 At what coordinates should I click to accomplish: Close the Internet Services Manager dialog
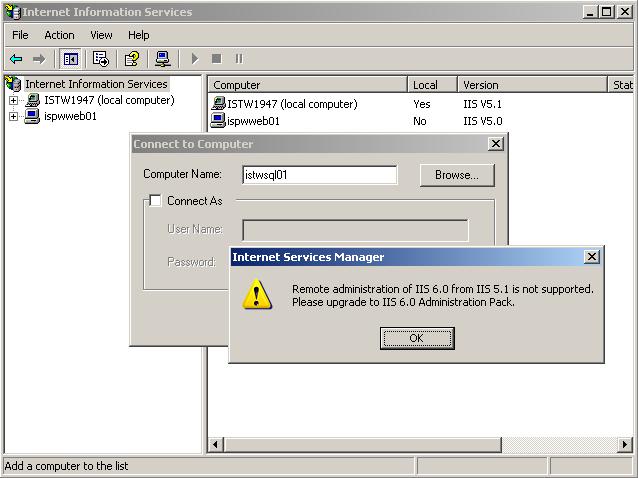[592, 257]
